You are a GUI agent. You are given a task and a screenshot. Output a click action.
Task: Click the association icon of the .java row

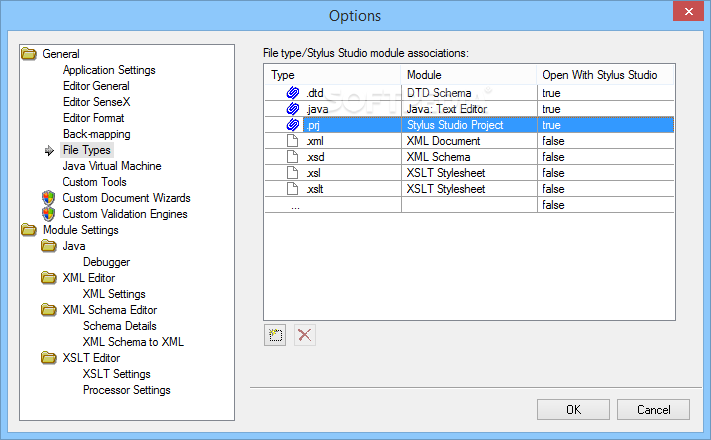pos(293,109)
